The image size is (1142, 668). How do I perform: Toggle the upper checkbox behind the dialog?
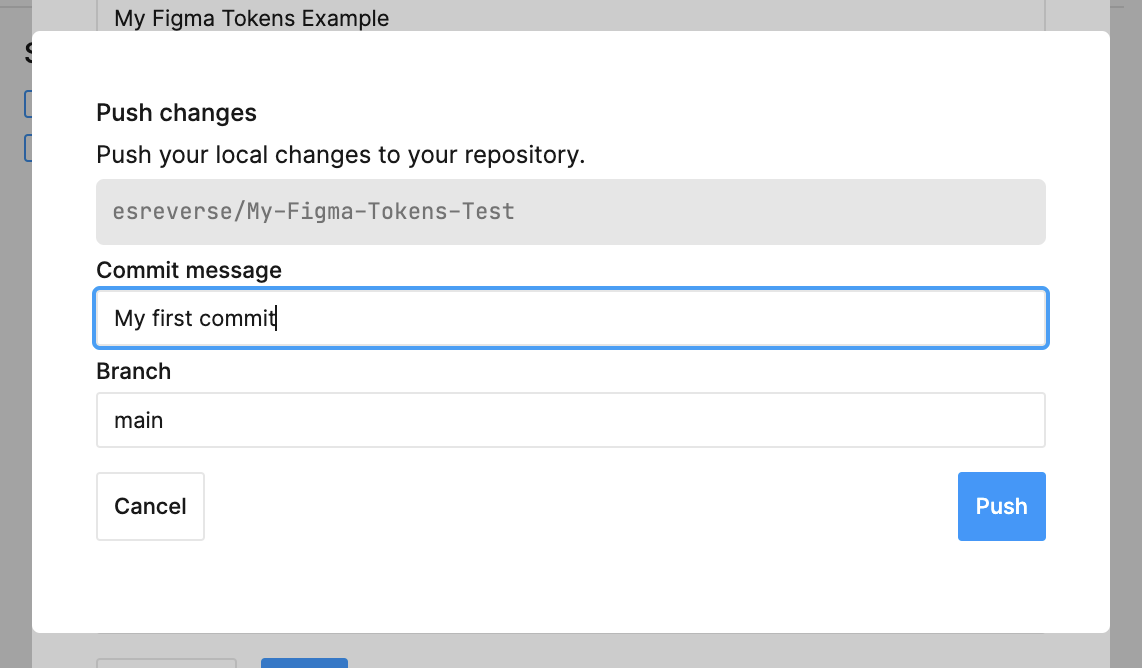tap(28, 104)
